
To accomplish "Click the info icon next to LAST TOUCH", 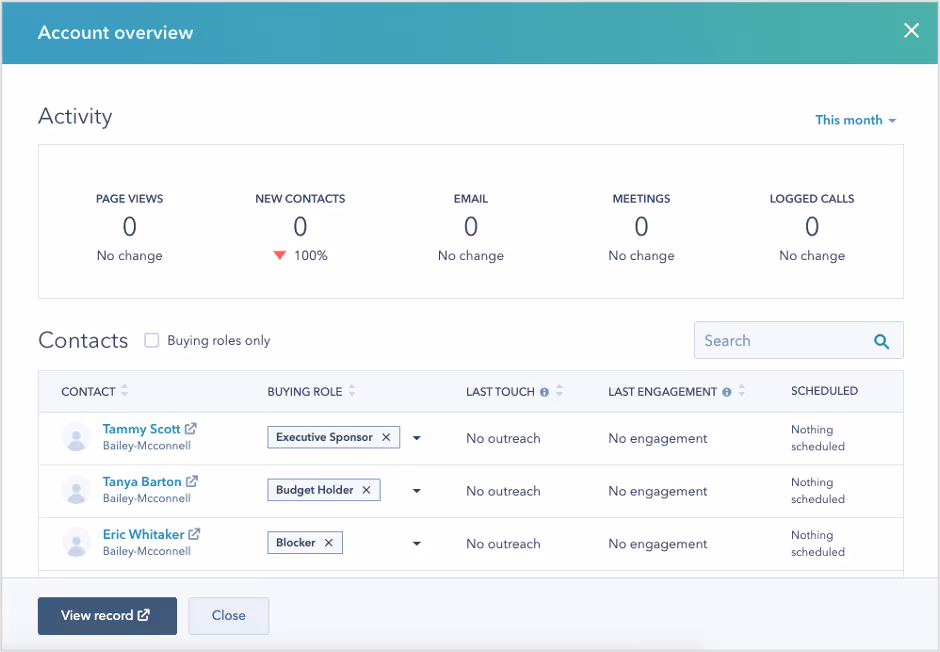I will pyautogui.click(x=544, y=391).
